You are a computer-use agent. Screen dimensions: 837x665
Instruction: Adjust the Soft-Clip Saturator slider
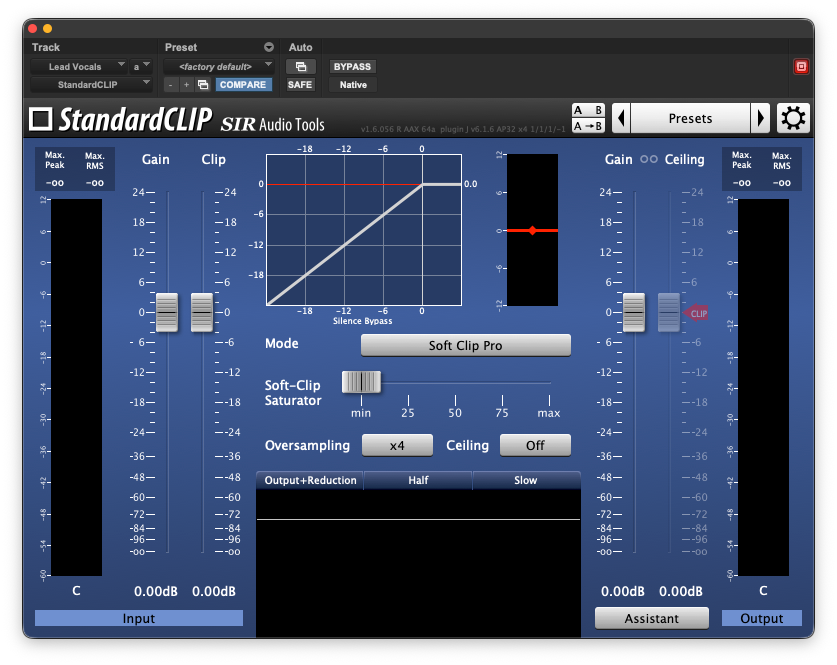tap(361, 382)
